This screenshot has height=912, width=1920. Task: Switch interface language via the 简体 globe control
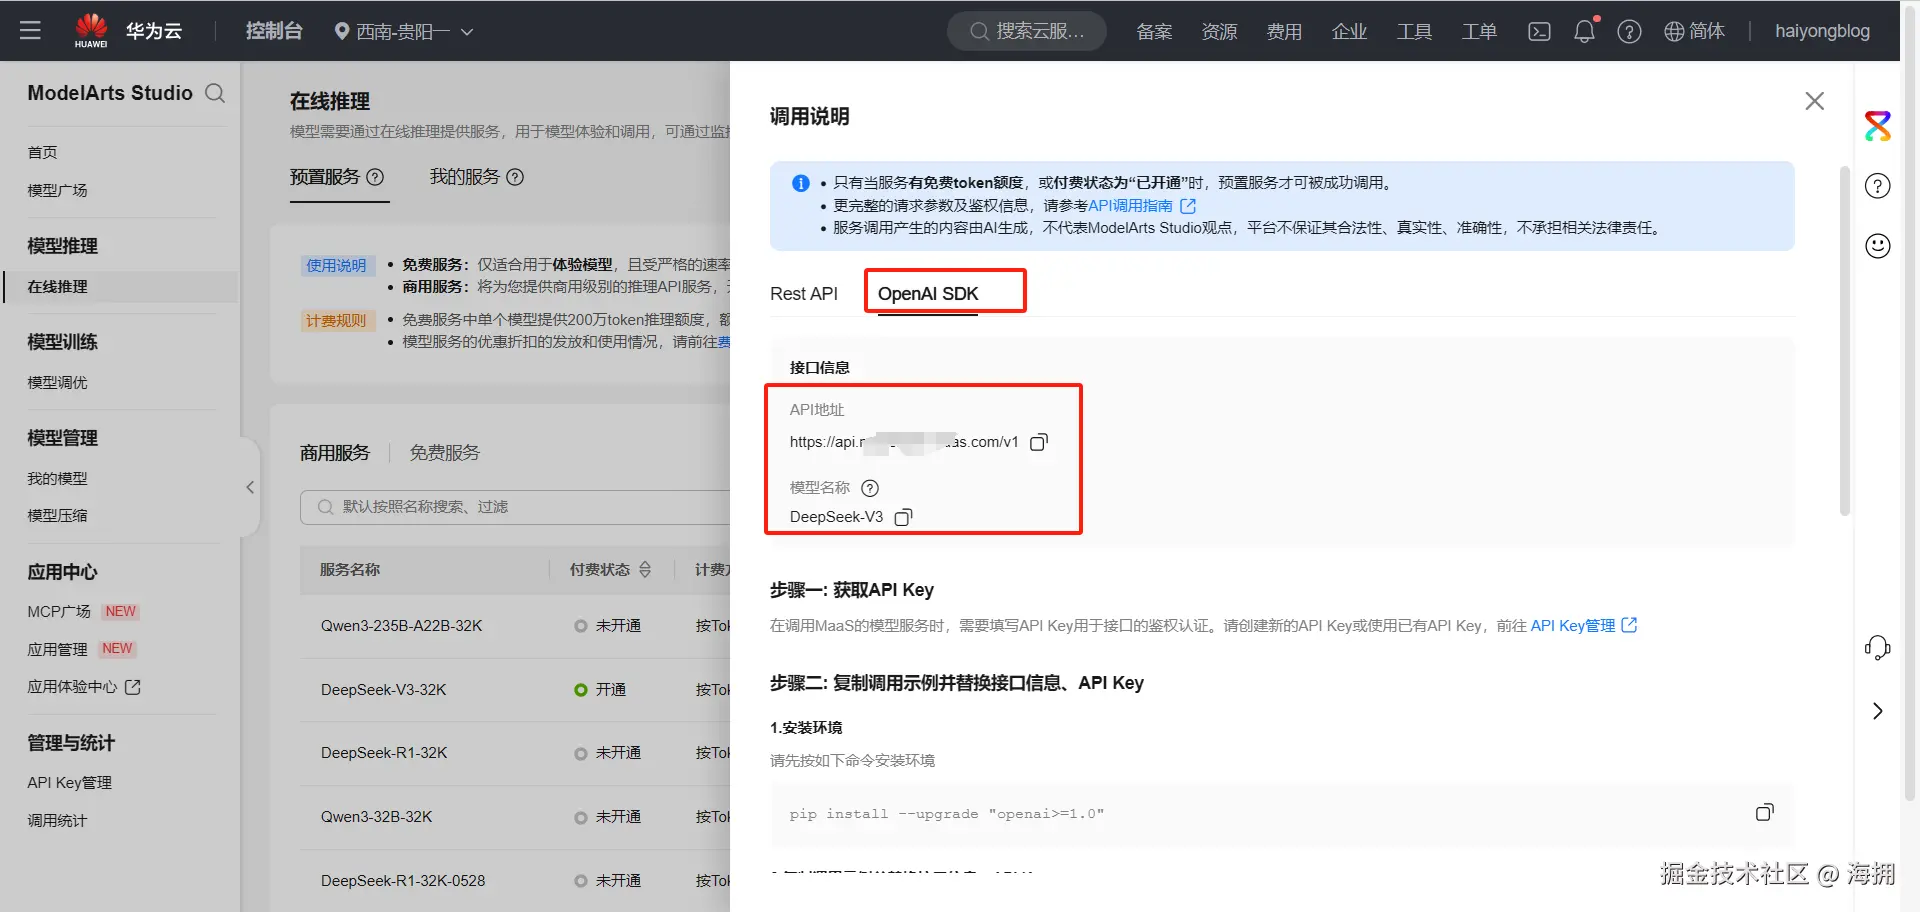(x=1694, y=31)
